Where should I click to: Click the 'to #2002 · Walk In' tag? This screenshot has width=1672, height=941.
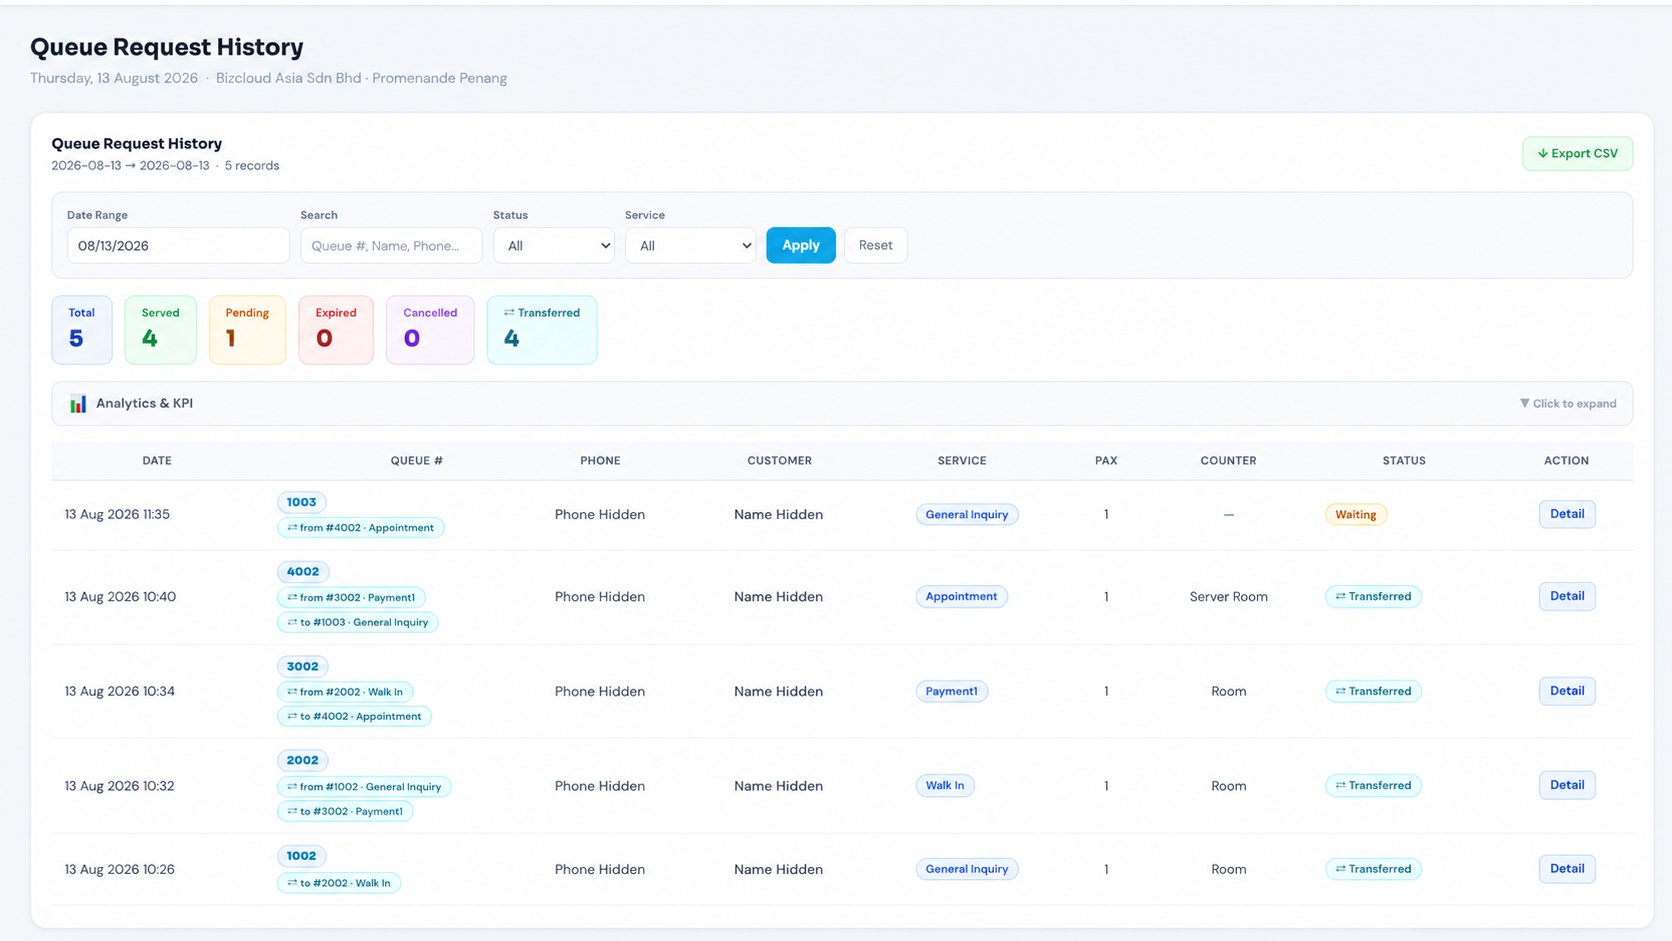(x=339, y=883)
